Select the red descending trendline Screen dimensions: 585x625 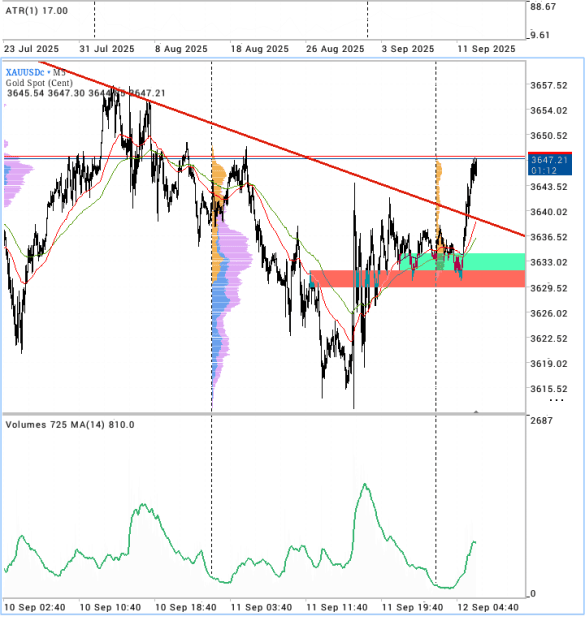279,149
